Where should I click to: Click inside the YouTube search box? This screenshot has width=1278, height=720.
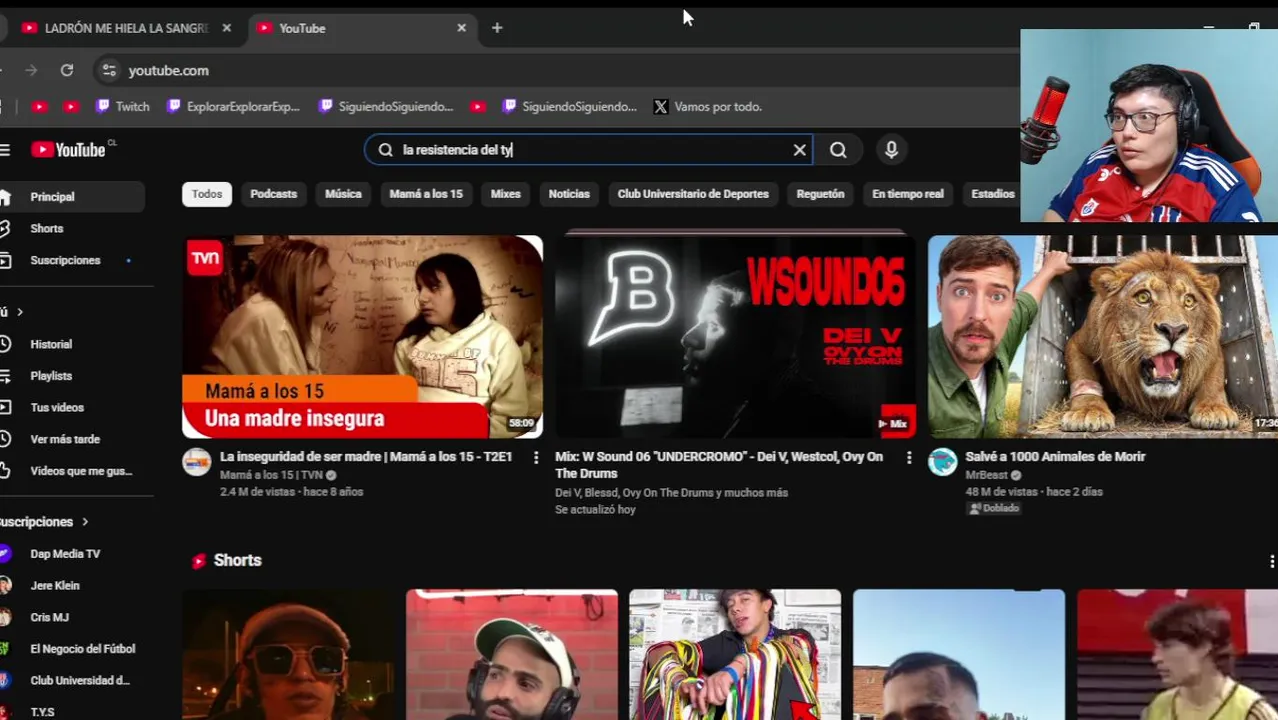coord(588,150)
